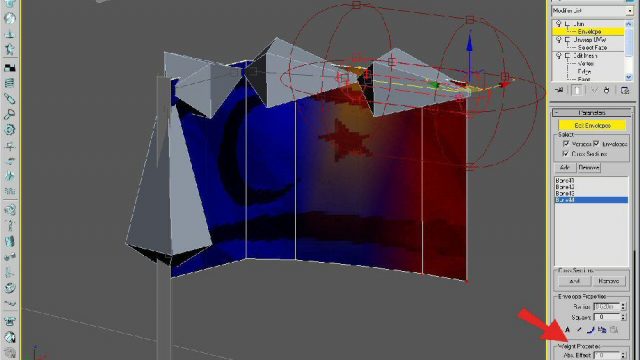Toggle Unwrap UVW modifier lightbulb
Image resolution: width=640 pixels, height=360 pixels.
click(x=558, y=40)
